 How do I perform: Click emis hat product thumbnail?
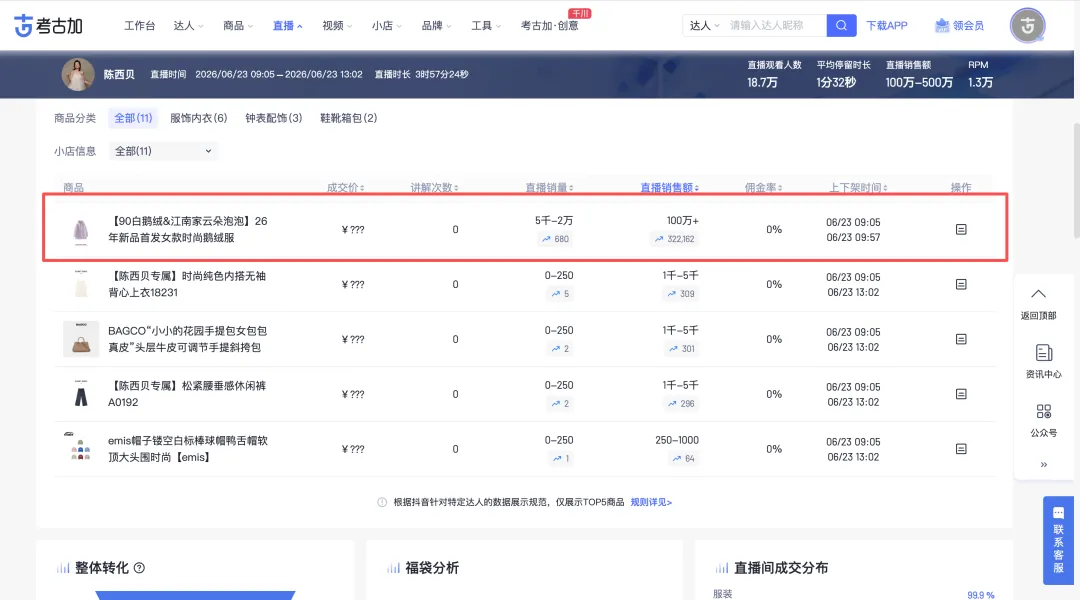[x=81, y=448]
